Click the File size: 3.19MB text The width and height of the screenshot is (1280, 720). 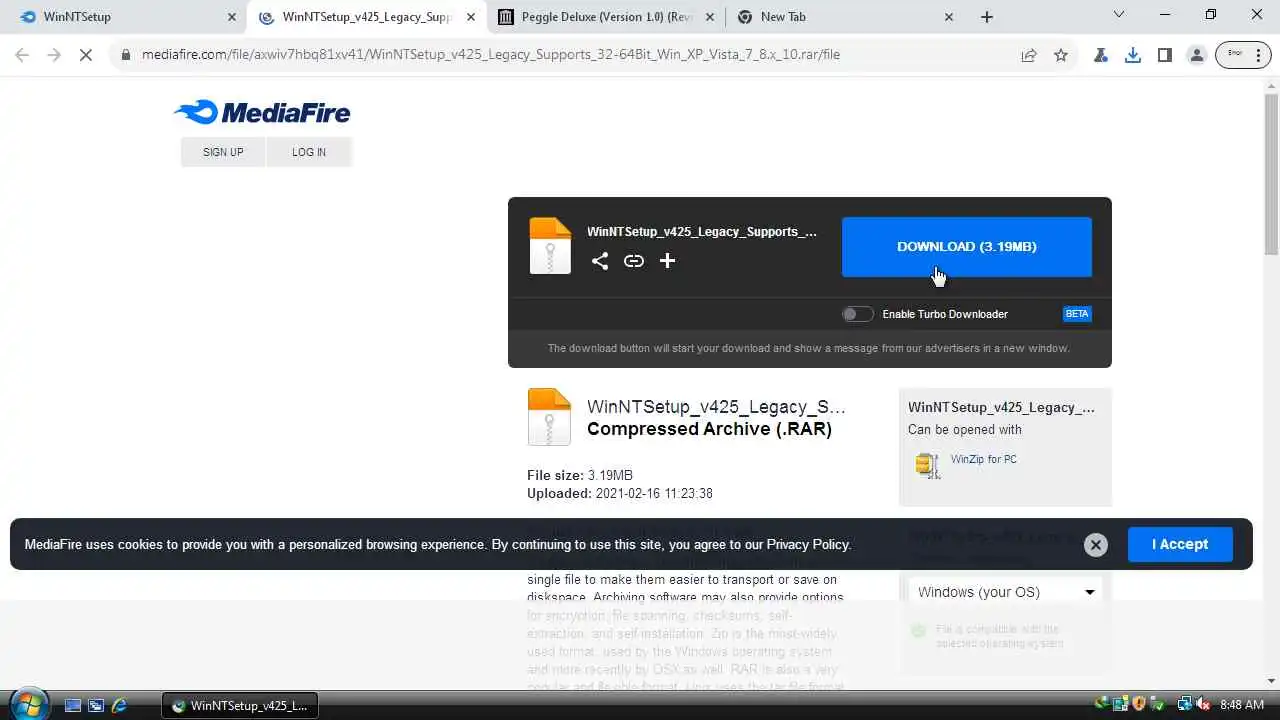click(x=580, y=475)
